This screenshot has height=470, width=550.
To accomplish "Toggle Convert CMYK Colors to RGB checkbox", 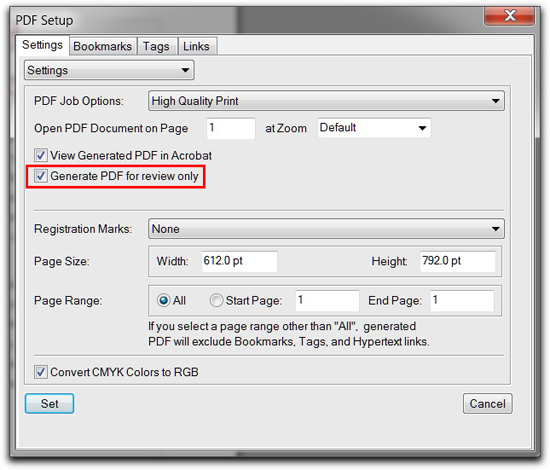I will click(41, 372).
